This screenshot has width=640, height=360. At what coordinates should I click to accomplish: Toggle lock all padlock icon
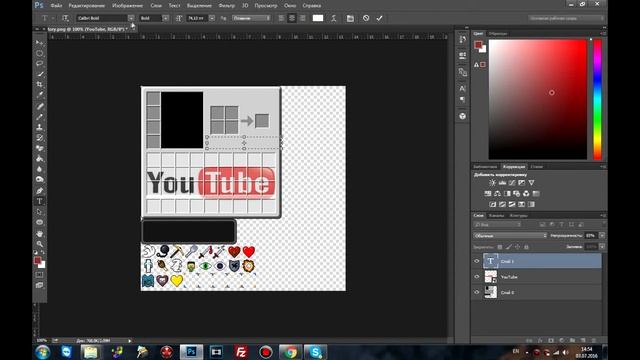pos(526,247)
